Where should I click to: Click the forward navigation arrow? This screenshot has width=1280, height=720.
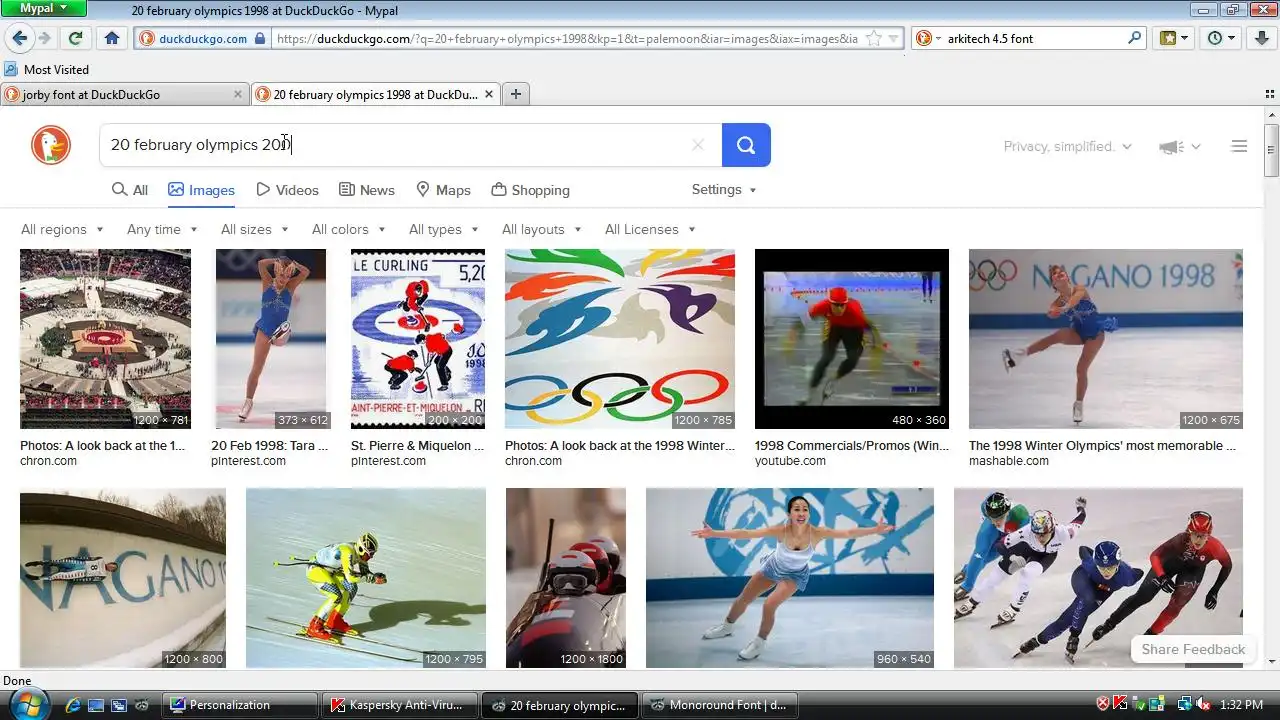44,38
